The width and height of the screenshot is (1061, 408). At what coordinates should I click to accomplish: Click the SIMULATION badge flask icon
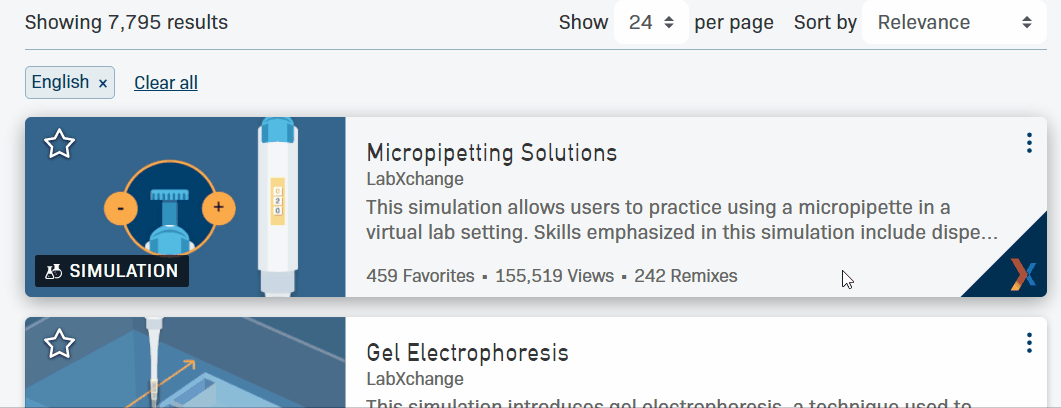tap(55, 271)
